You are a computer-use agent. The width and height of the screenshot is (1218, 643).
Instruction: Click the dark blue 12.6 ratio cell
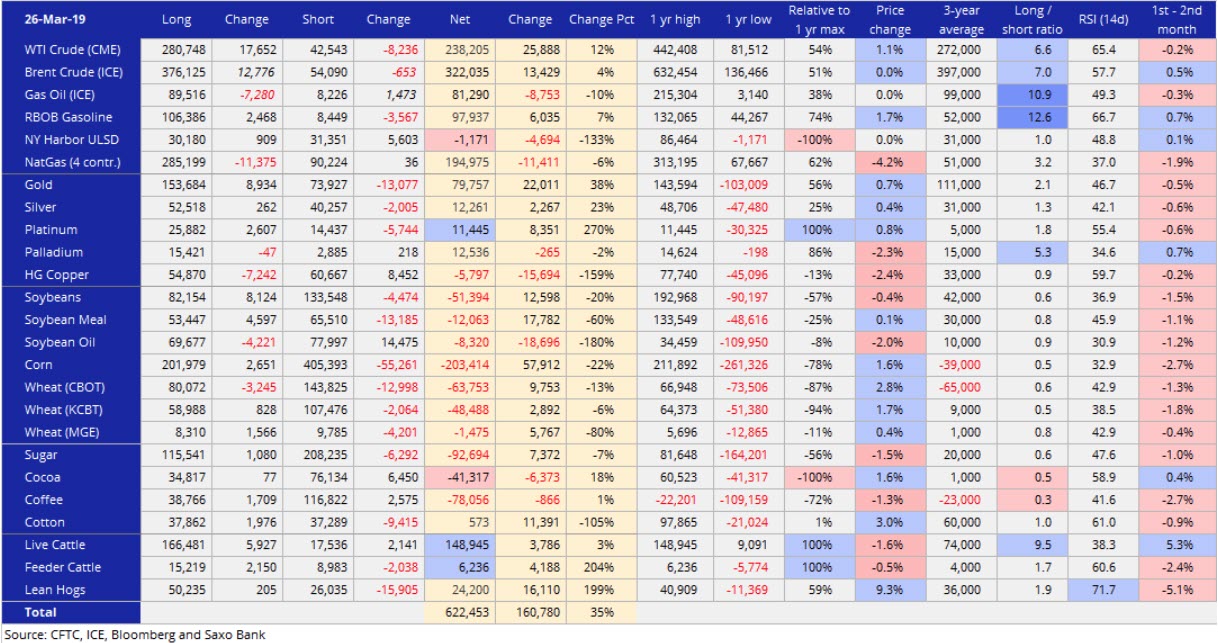[1033, 117]
